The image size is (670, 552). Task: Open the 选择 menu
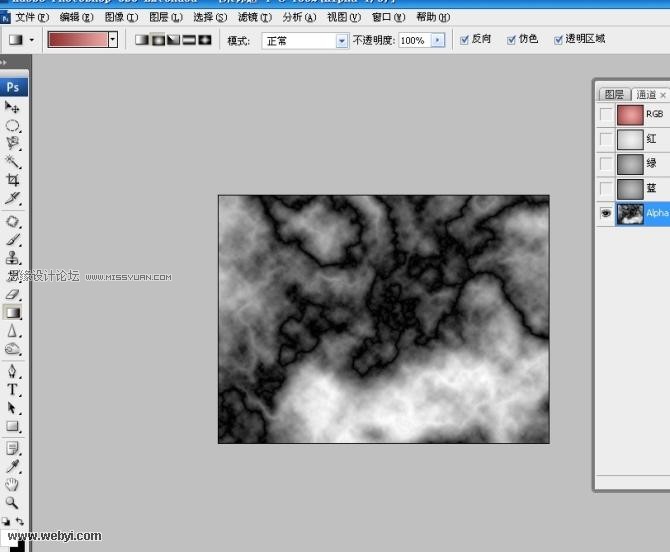point(210,17)
